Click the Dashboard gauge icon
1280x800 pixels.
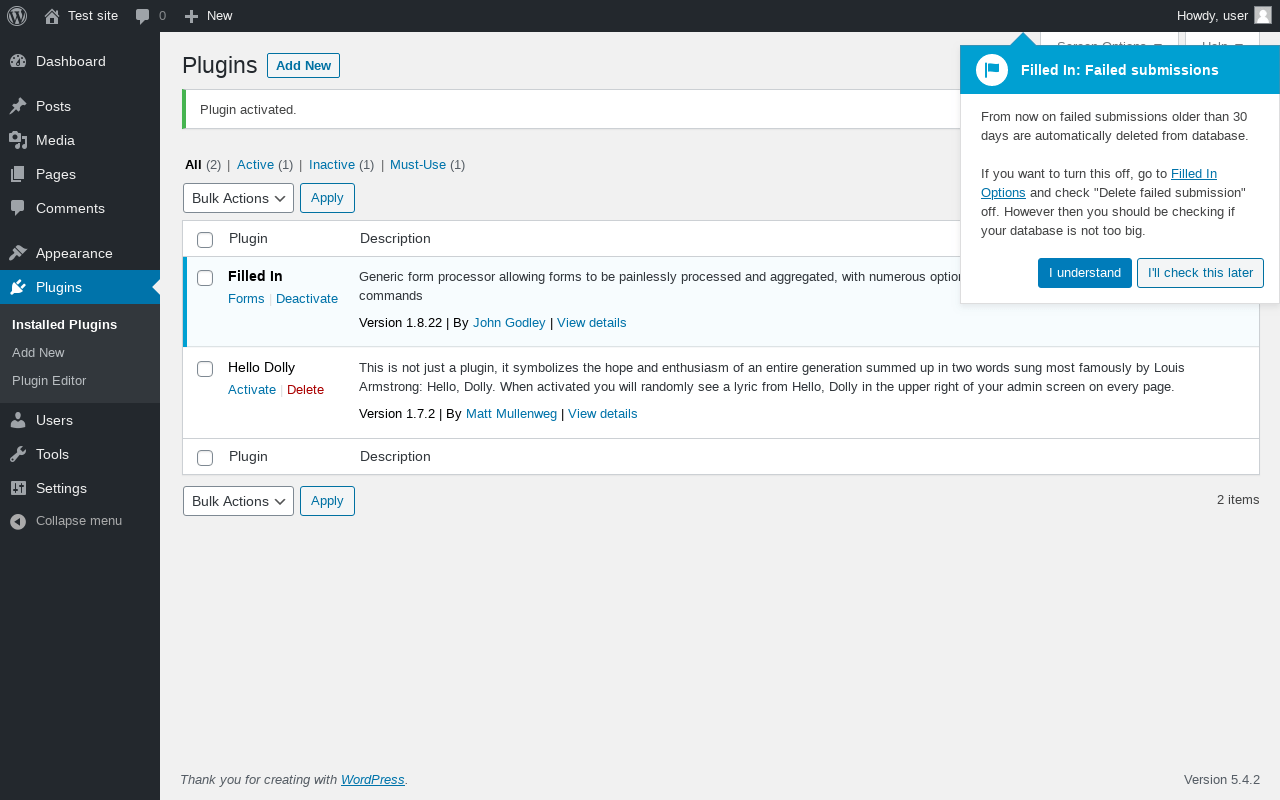(18, 61)
